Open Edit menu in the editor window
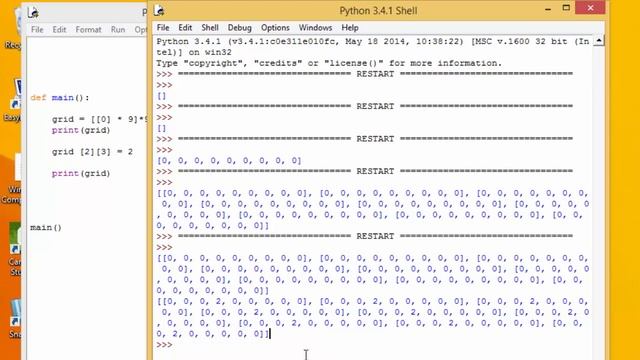The width and height of the screenshot is (640, 360). click(59, 30)
